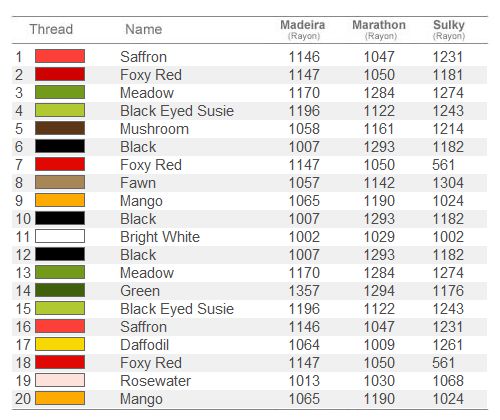
Task: Click the Marathon column header
Action: pos(379,29)
